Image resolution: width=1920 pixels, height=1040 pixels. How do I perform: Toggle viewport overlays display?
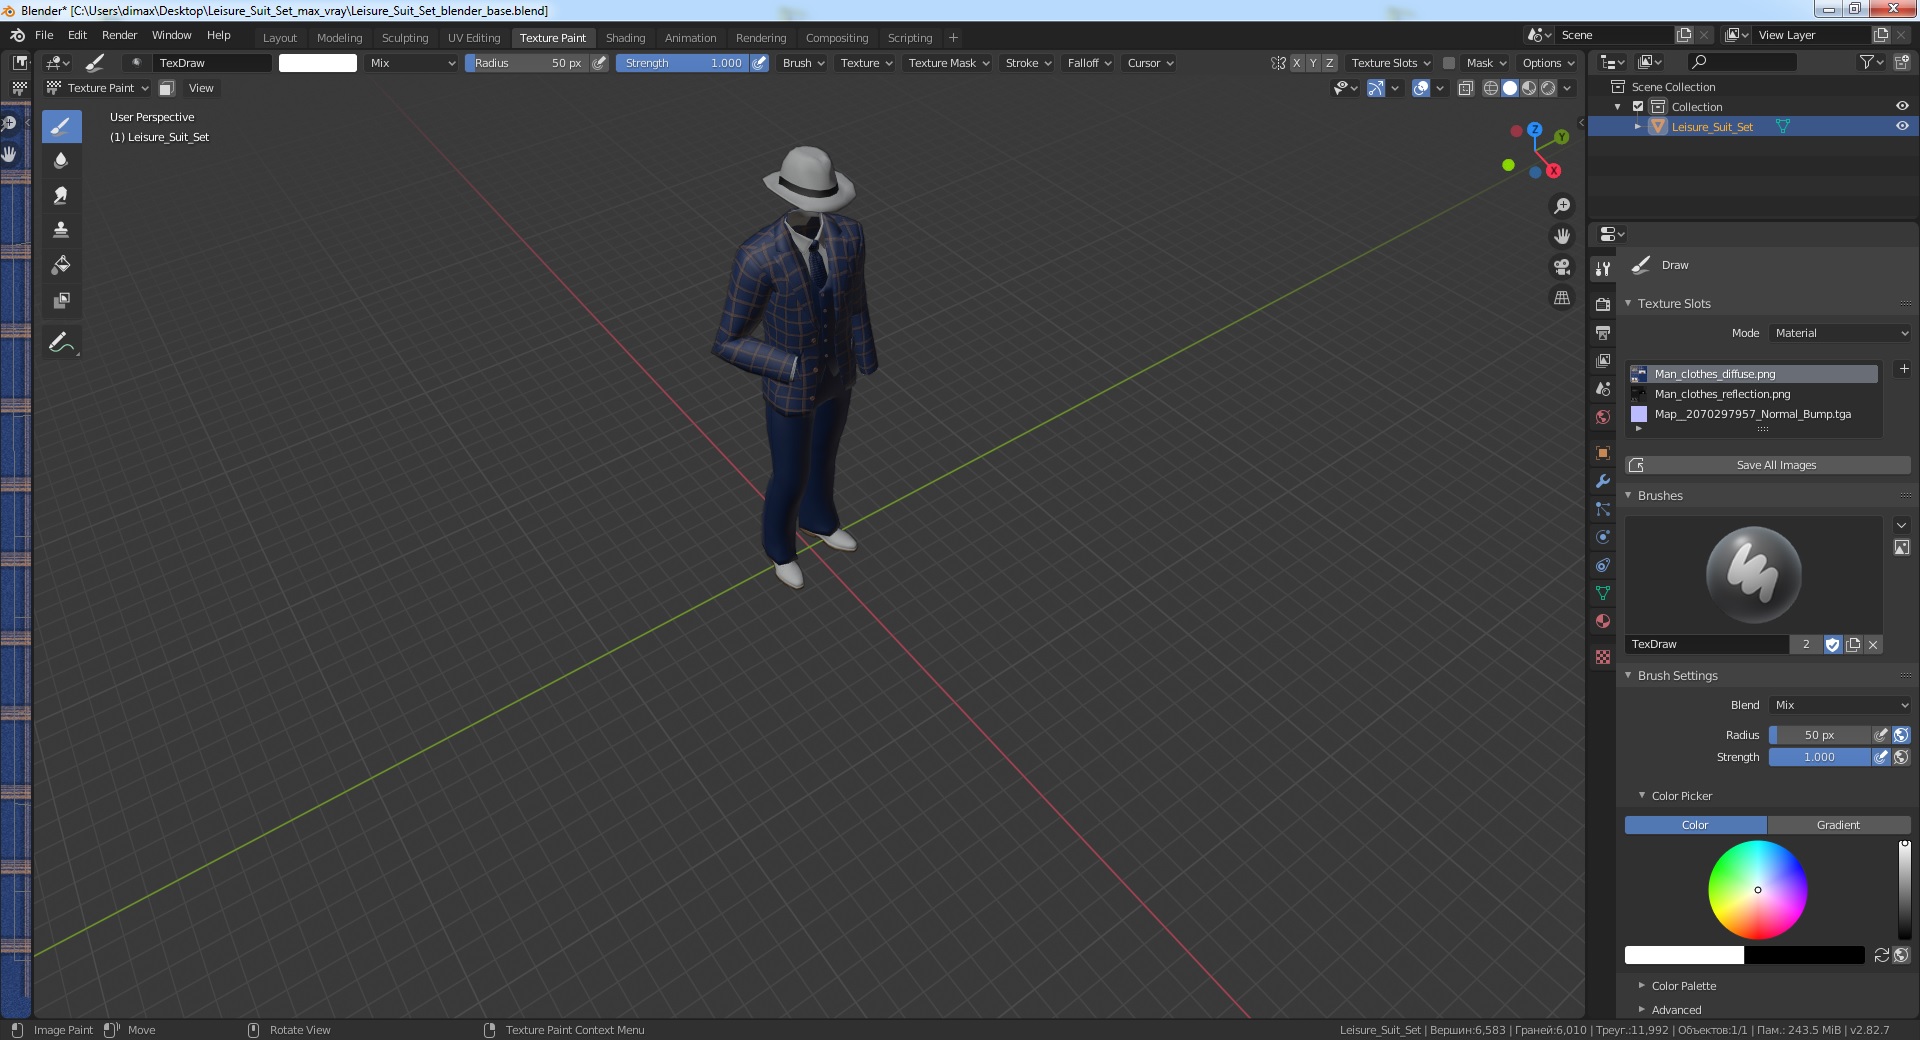(x=1421, y=88)
